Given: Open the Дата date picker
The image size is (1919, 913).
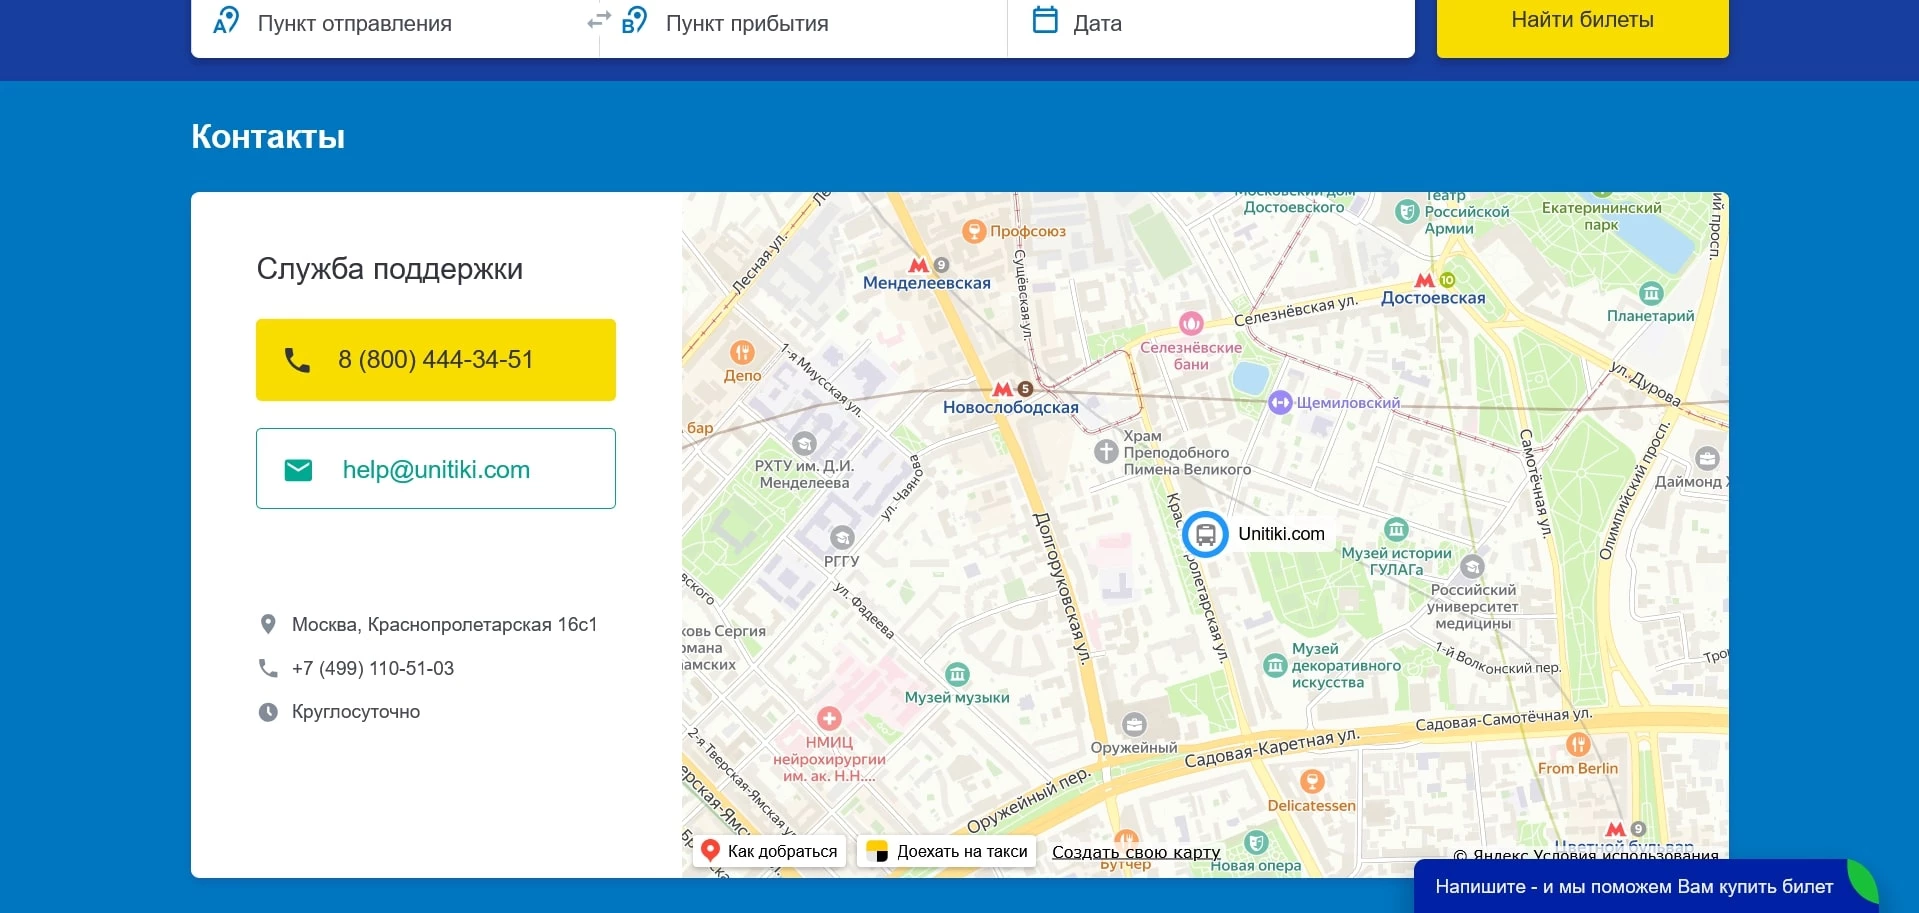Looking at the screenshot, I should (1200, 23).
